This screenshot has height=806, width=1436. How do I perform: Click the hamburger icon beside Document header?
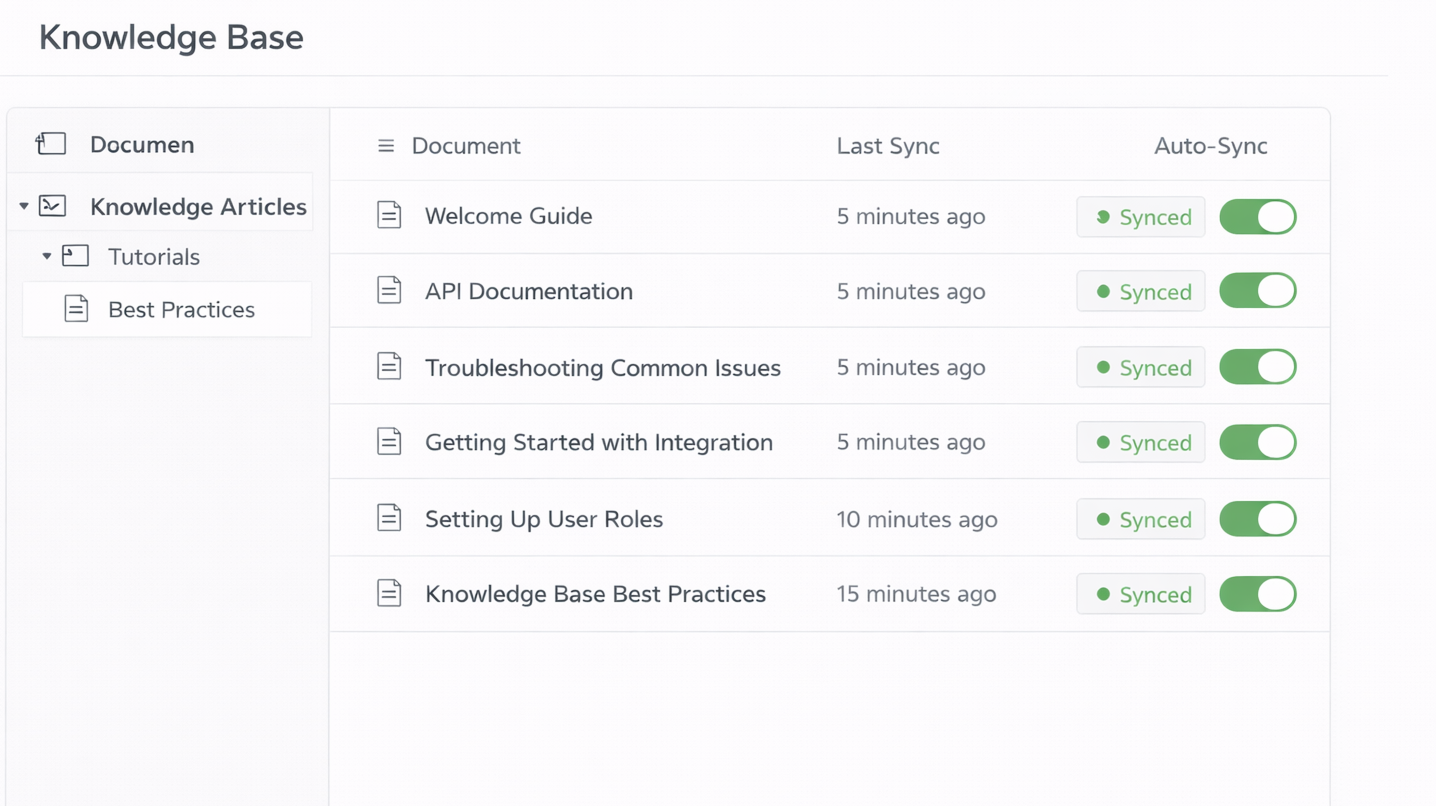(x=386, y=145)
